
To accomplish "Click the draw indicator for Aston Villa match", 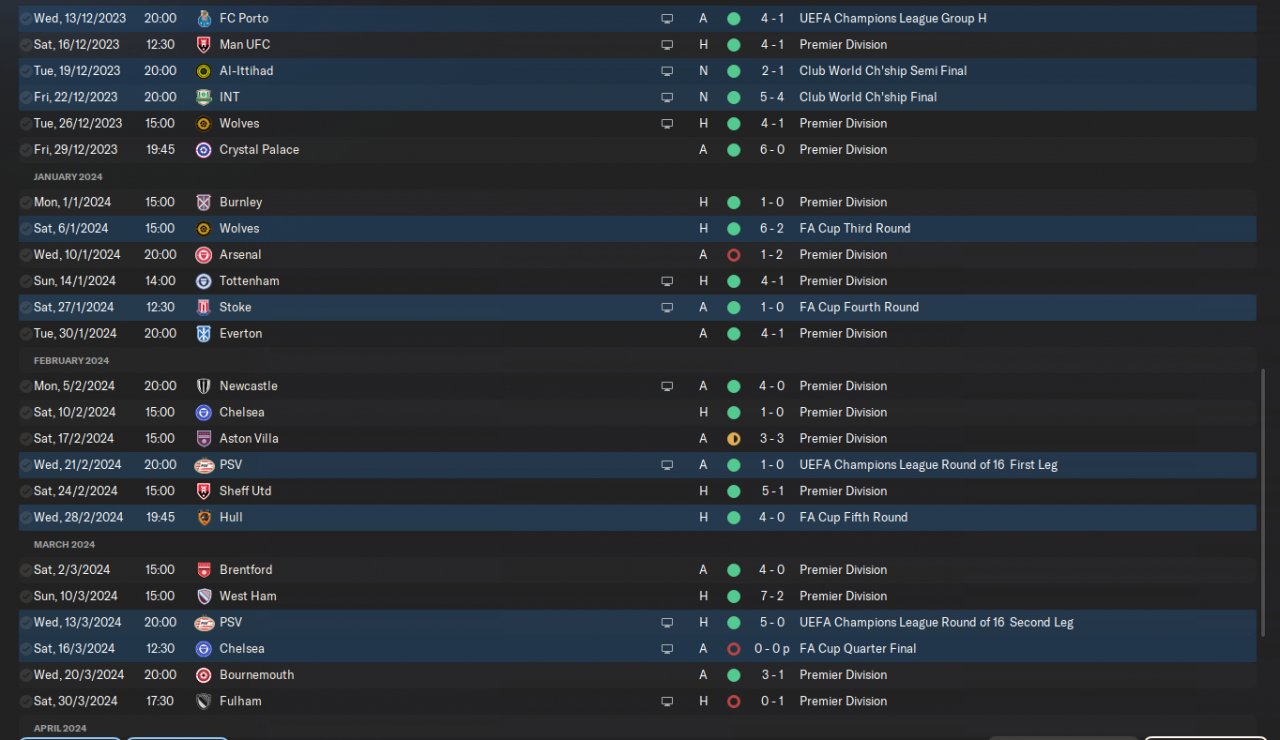I will tap(733, 439).
